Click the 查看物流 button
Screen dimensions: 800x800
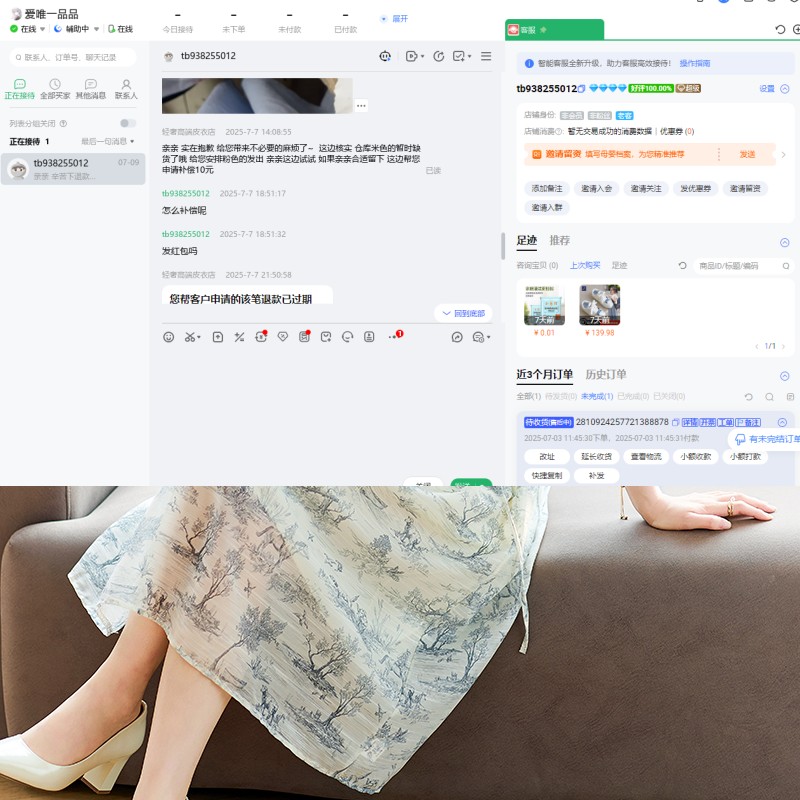coord(646,457)
